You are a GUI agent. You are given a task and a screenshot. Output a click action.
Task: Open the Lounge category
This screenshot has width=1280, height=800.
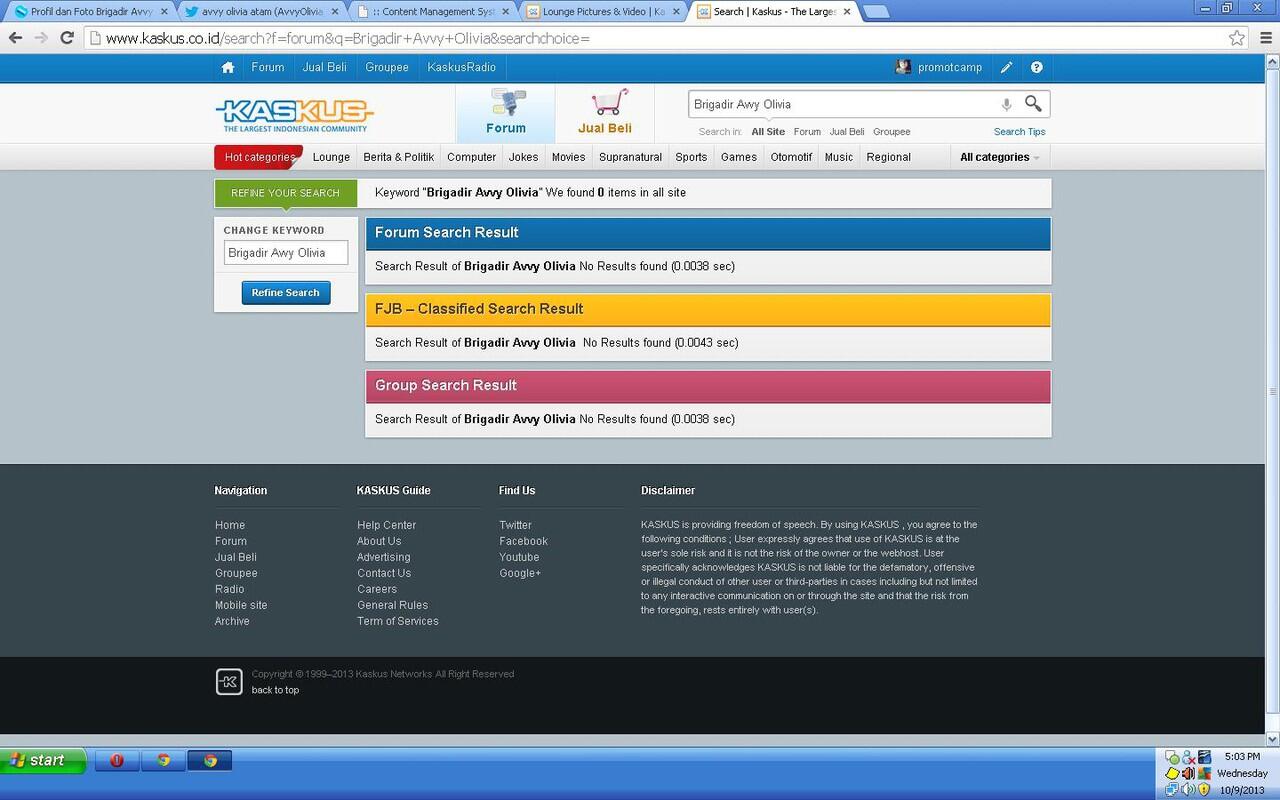pyautogui.click(x=331, y=157)
